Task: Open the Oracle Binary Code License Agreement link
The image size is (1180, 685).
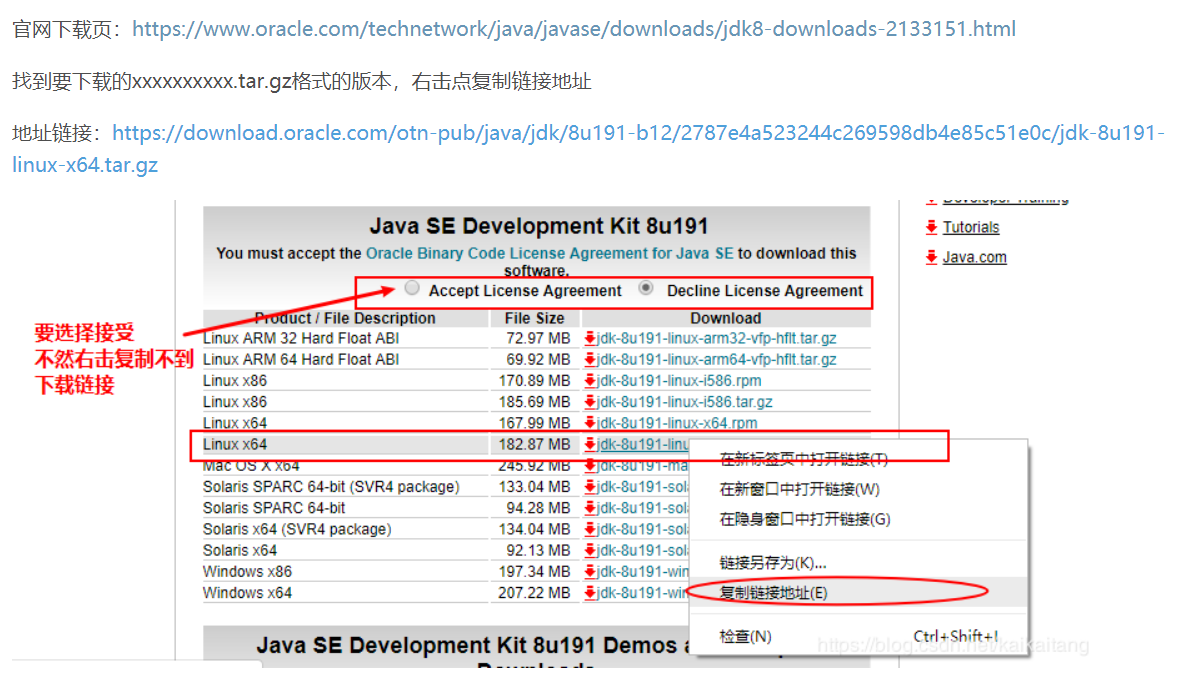Action: coord(549,253)
